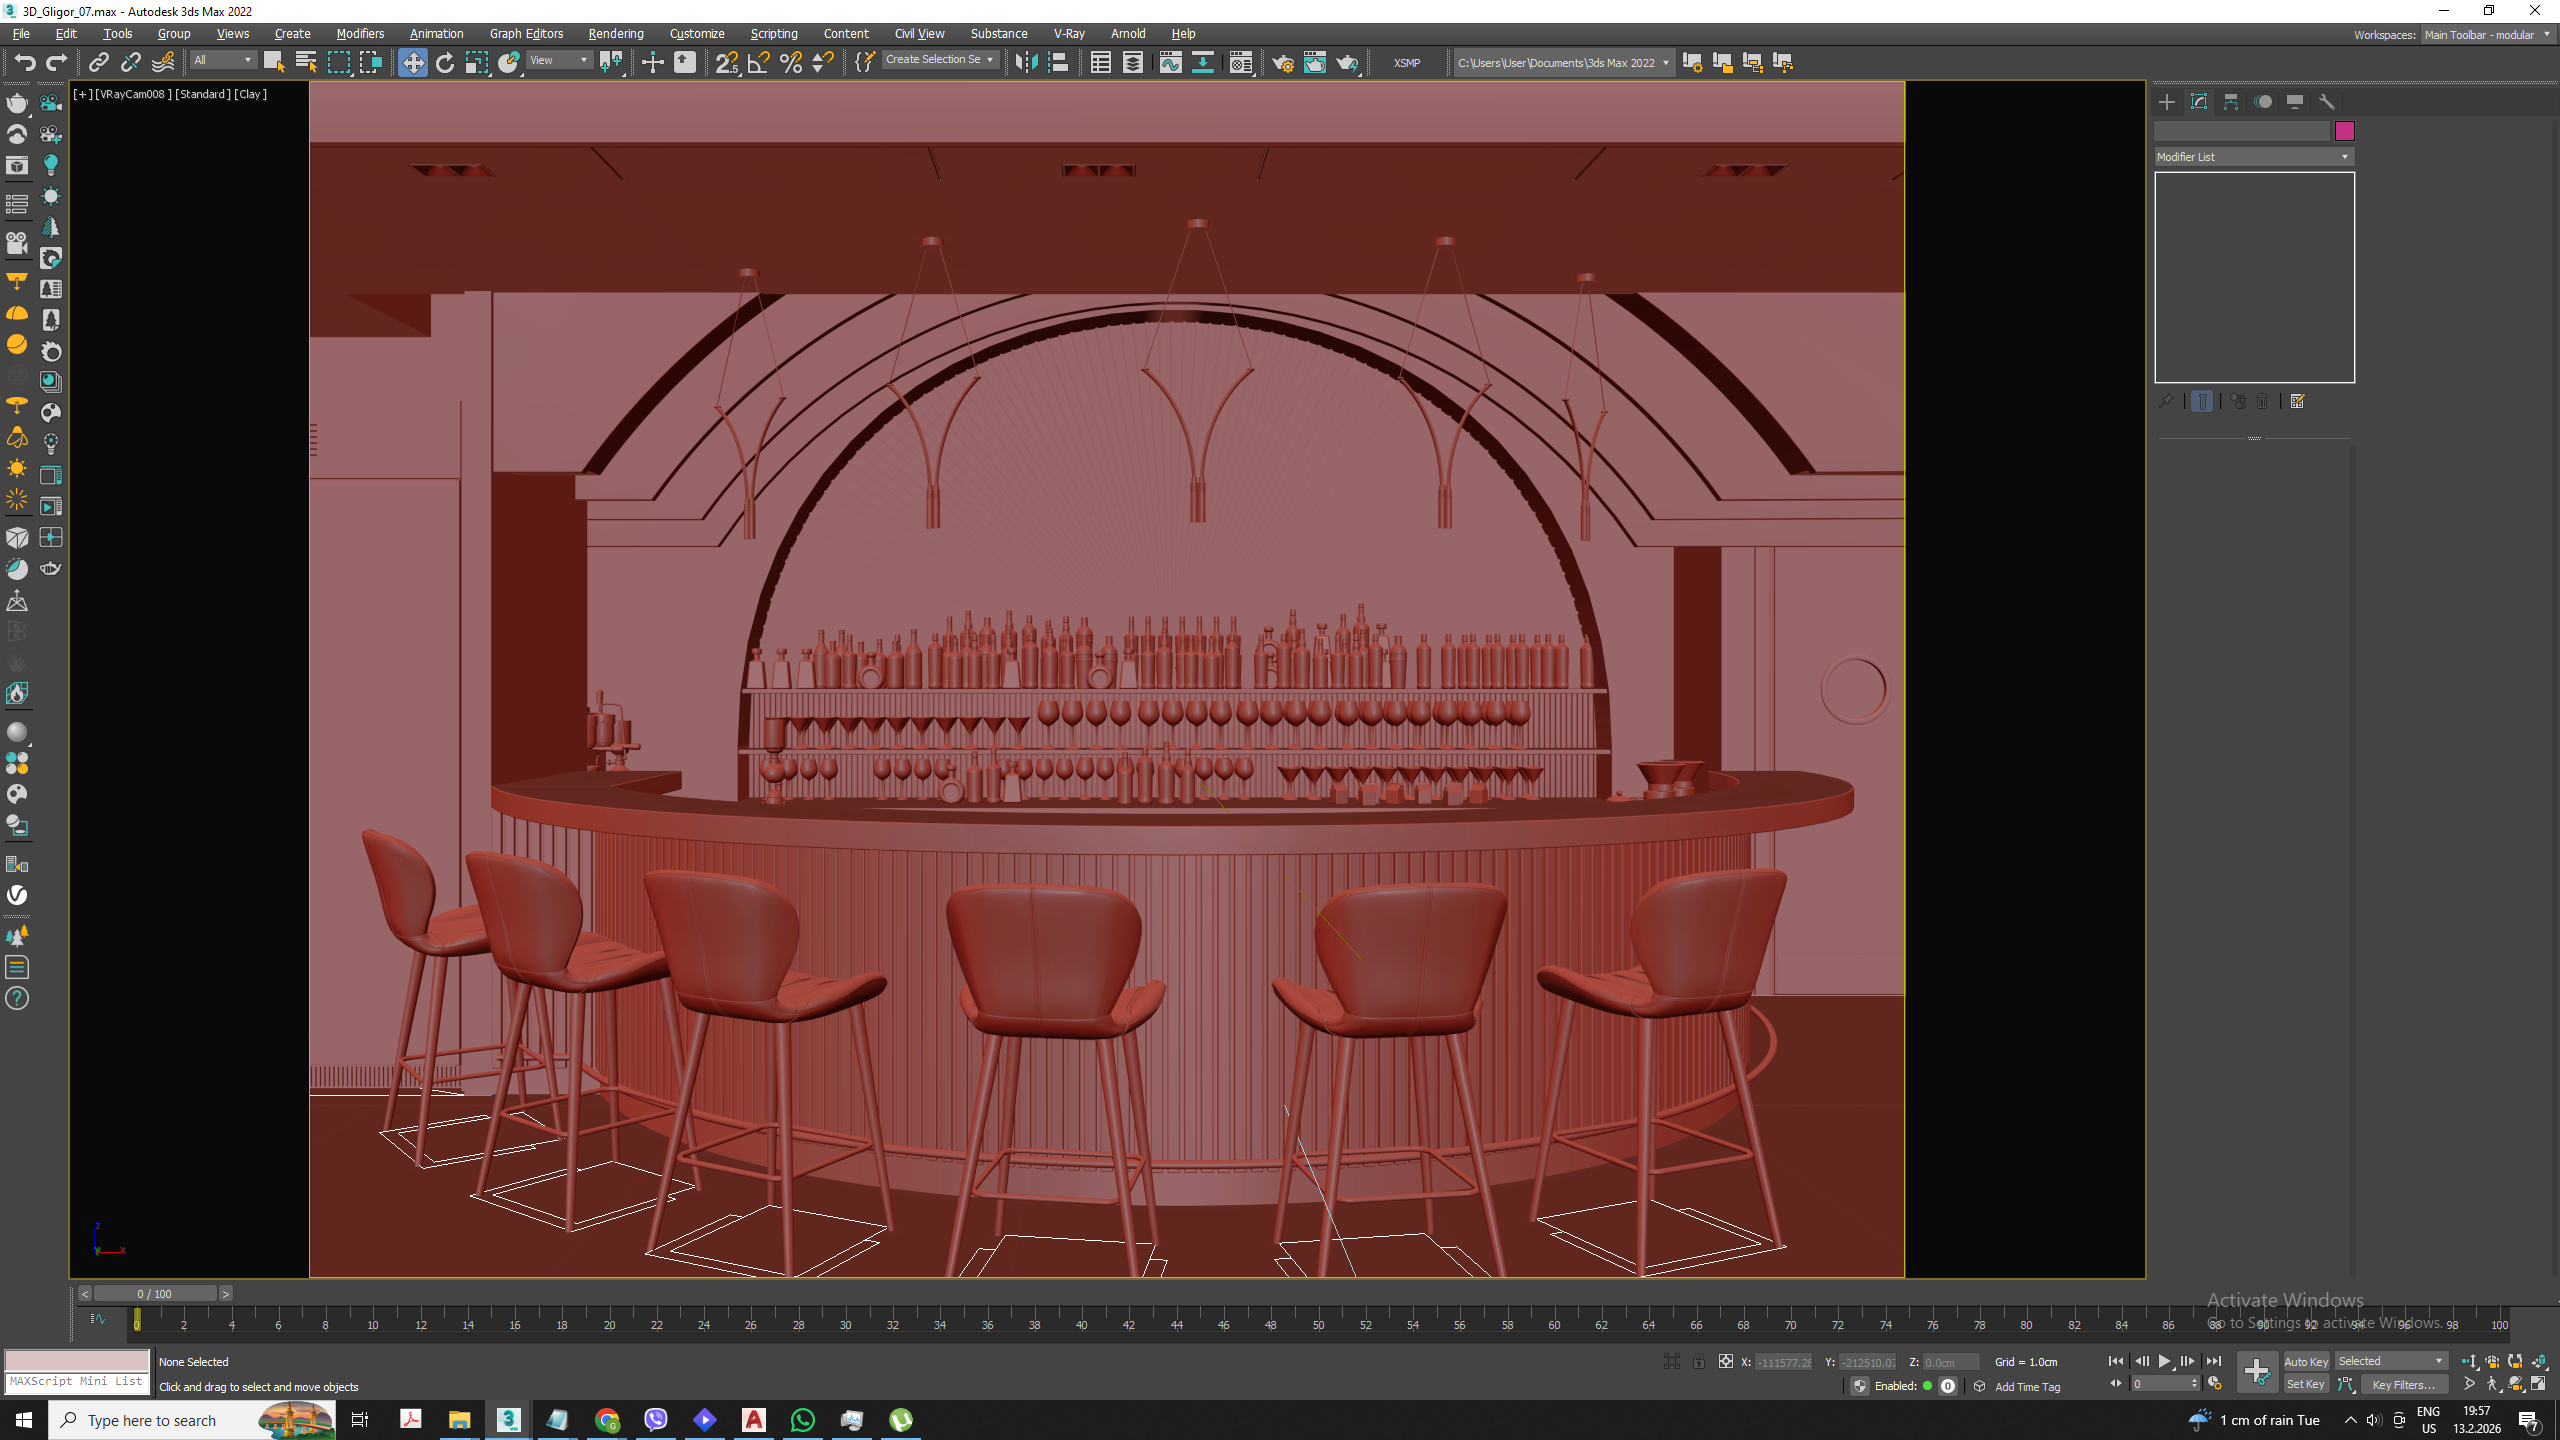Toggle Angle Snap on
2560x1440 pixels.
759,63
